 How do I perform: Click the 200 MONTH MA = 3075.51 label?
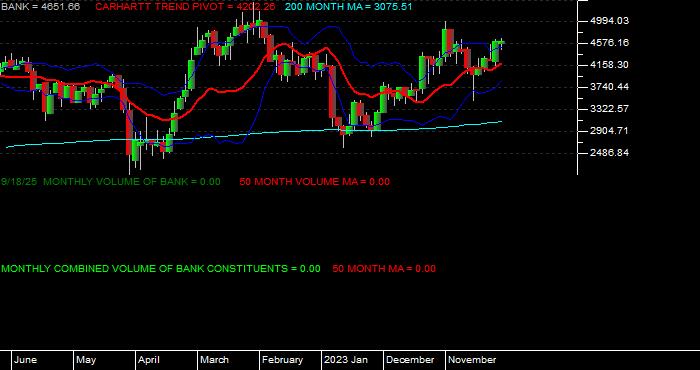(349, 7)
